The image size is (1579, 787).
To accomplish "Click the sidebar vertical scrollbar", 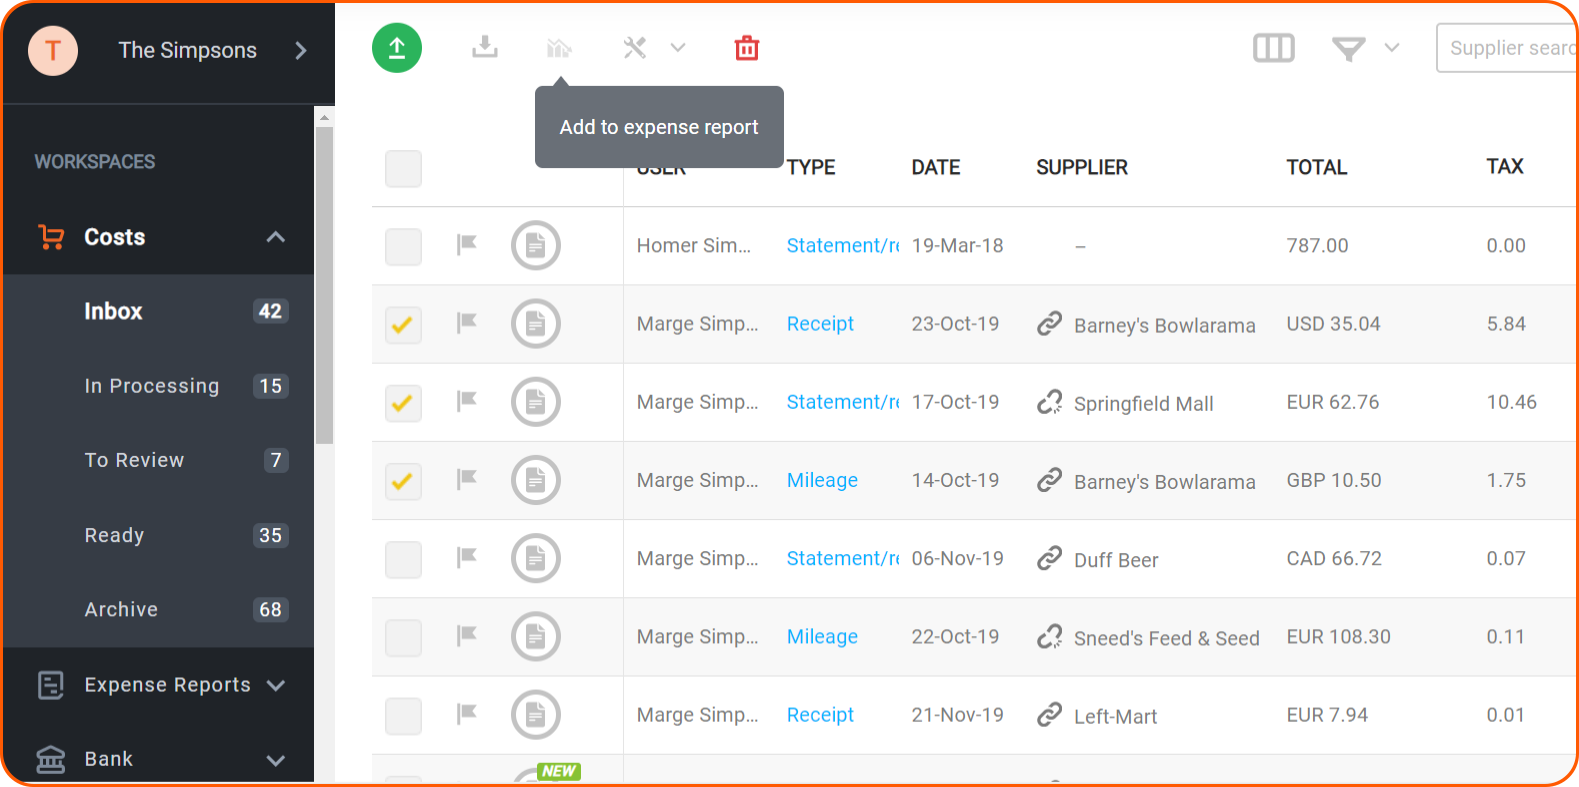I will pyautogui.click(x=324, y=285).
